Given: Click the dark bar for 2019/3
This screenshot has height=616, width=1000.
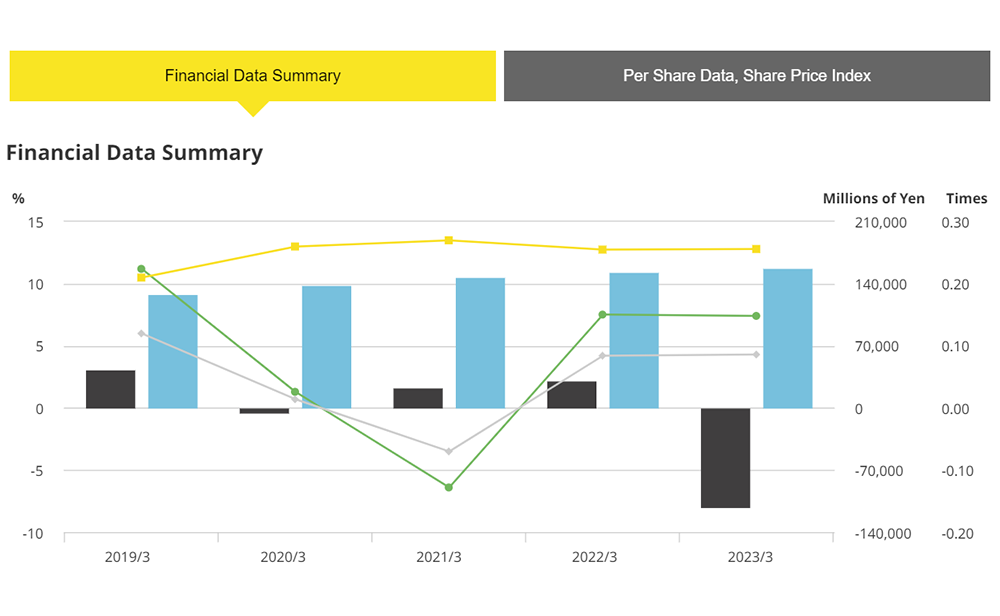Looking at the screenshot, I should point(111,389).
